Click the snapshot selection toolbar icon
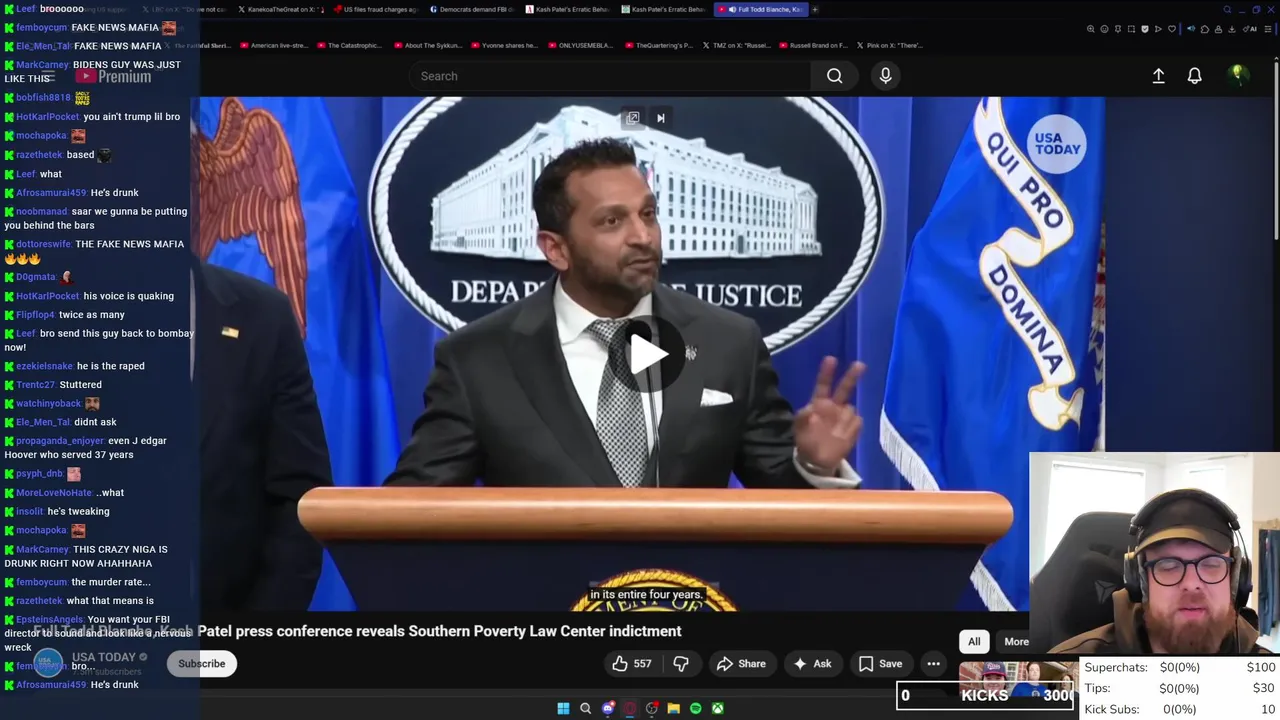 1131,29
